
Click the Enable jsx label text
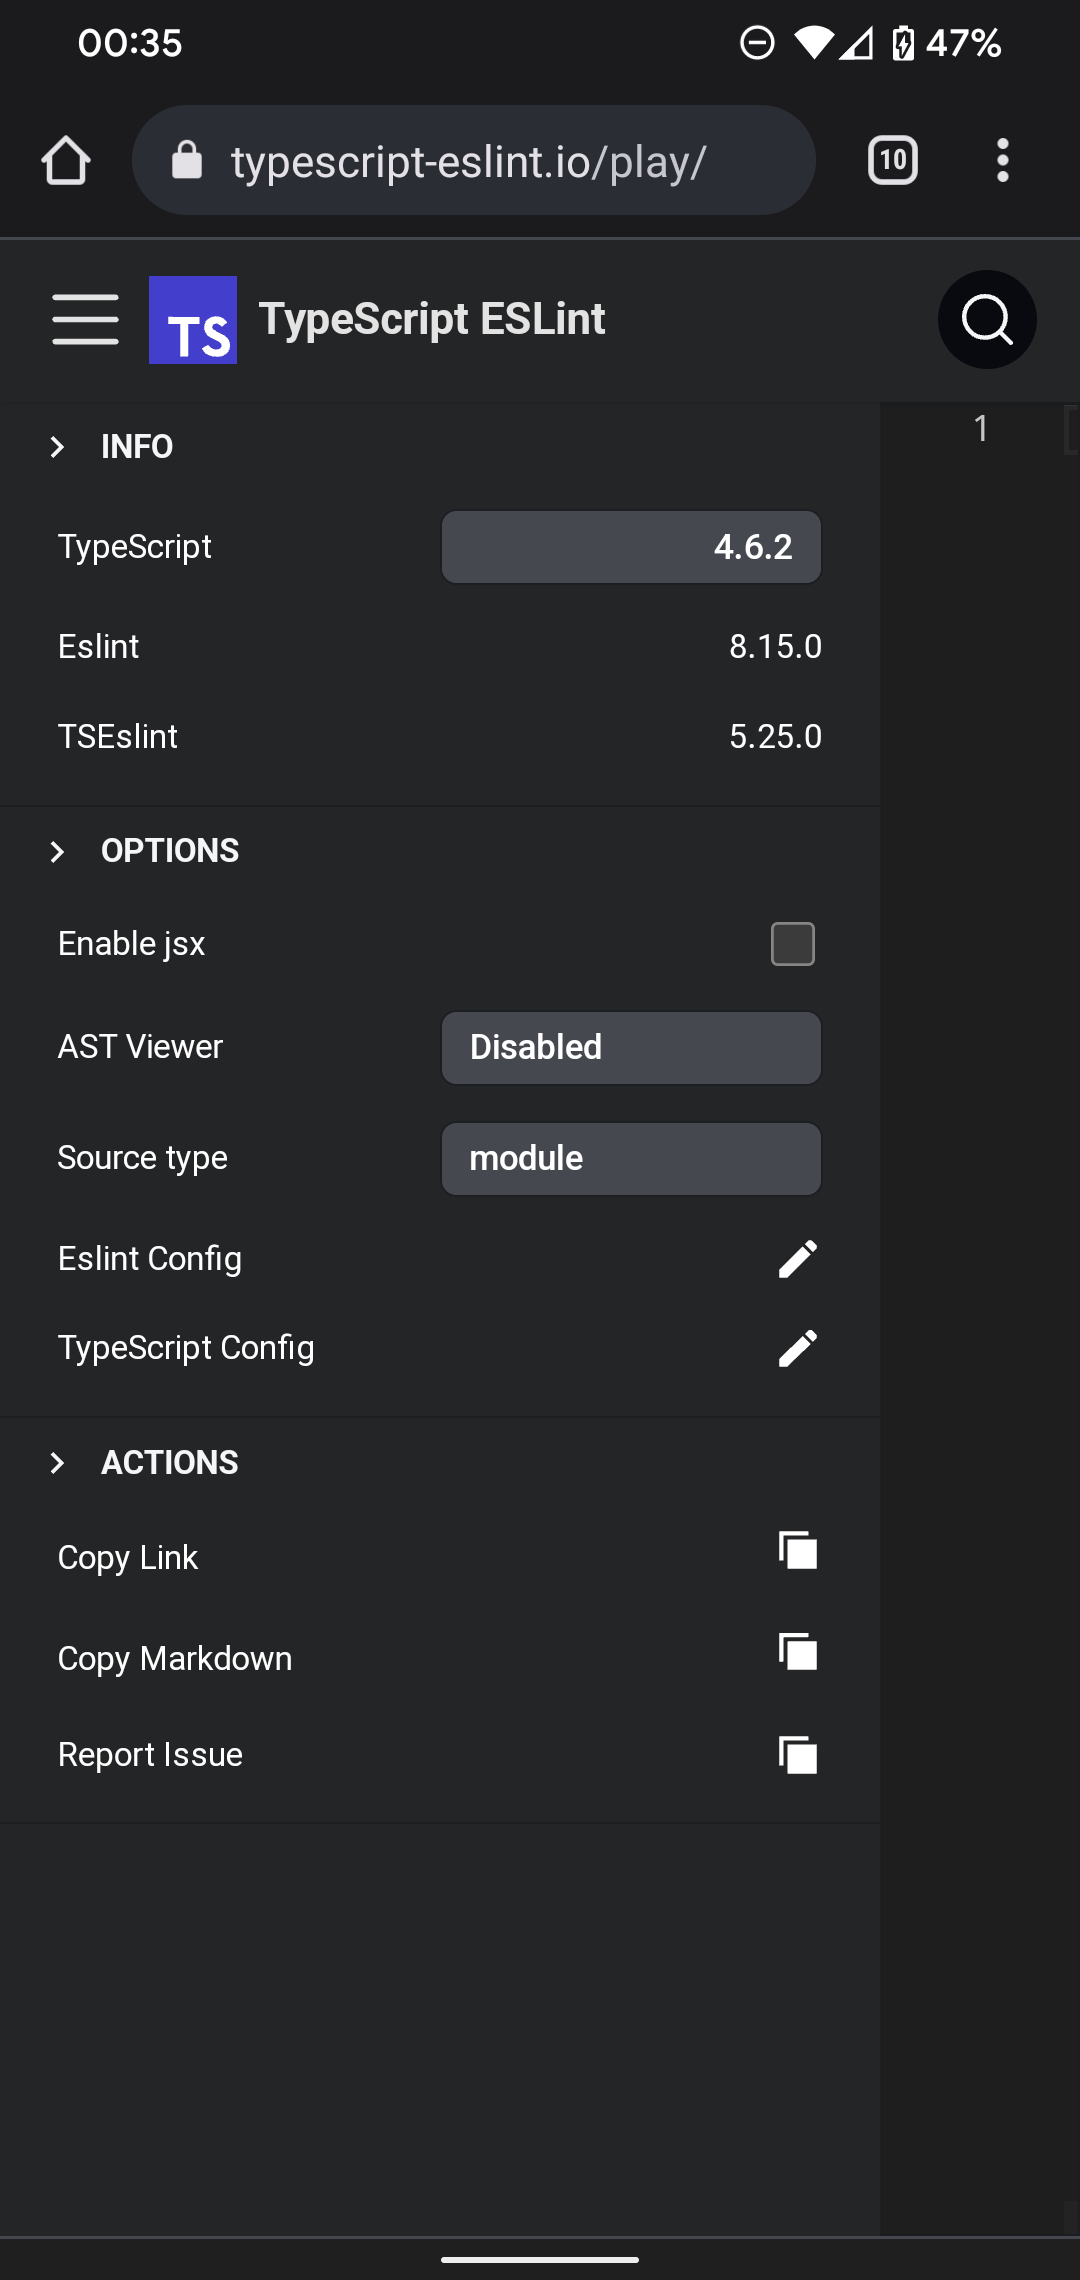tap(132, 944)
